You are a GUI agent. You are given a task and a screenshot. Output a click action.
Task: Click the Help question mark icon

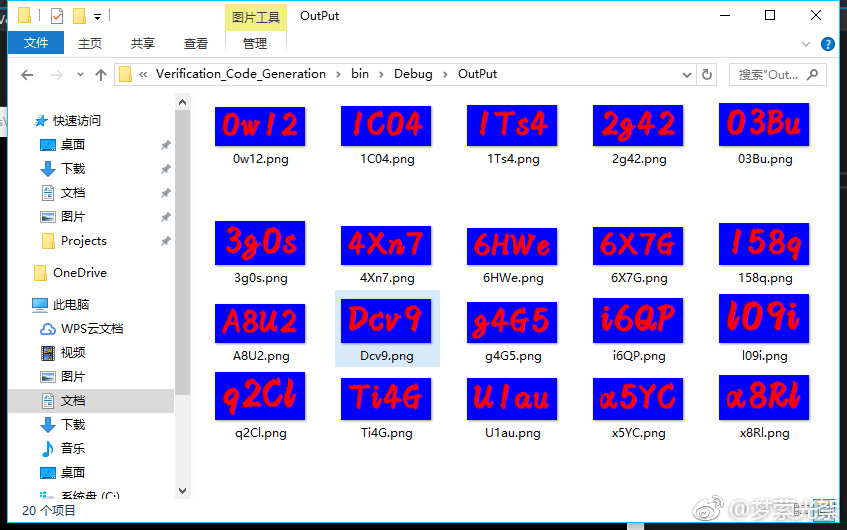click(x=828, y=44)
